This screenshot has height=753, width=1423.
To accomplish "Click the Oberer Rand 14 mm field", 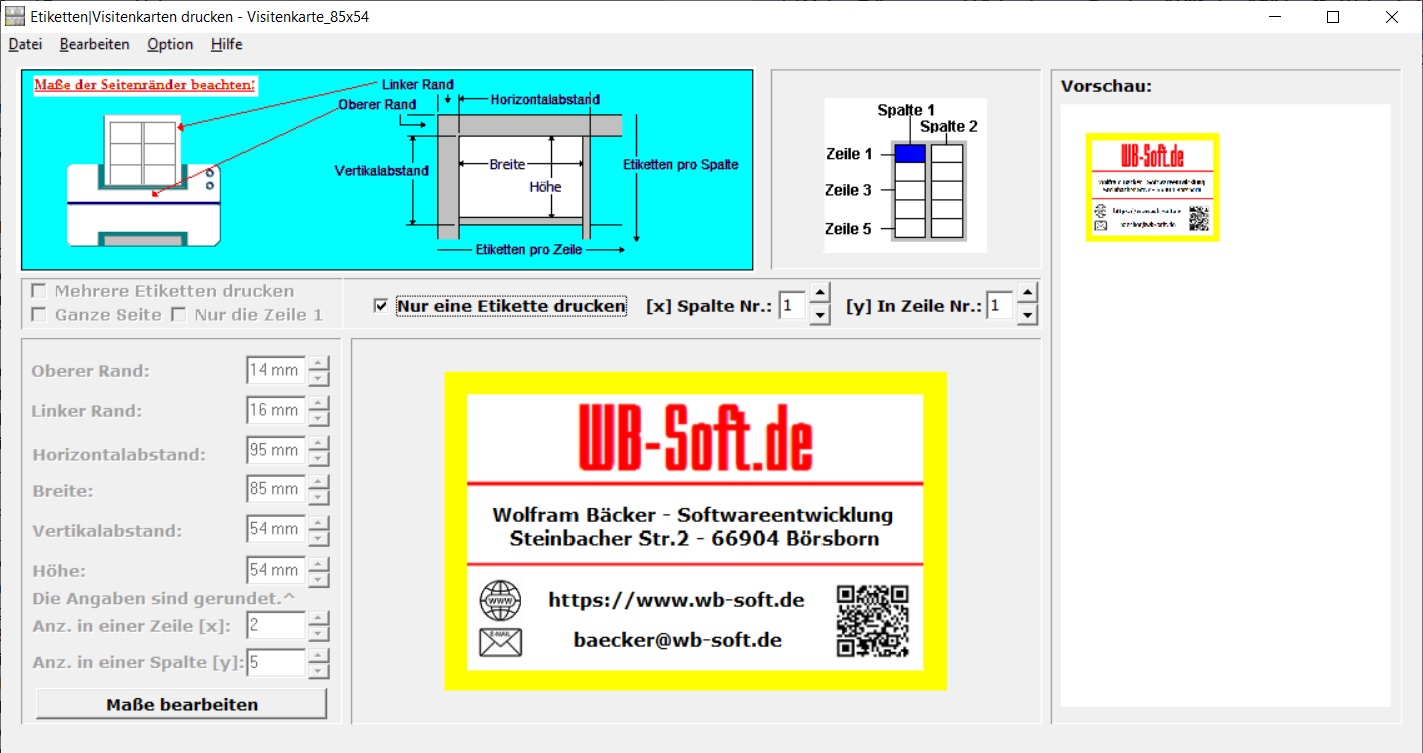I will point(276,370).
